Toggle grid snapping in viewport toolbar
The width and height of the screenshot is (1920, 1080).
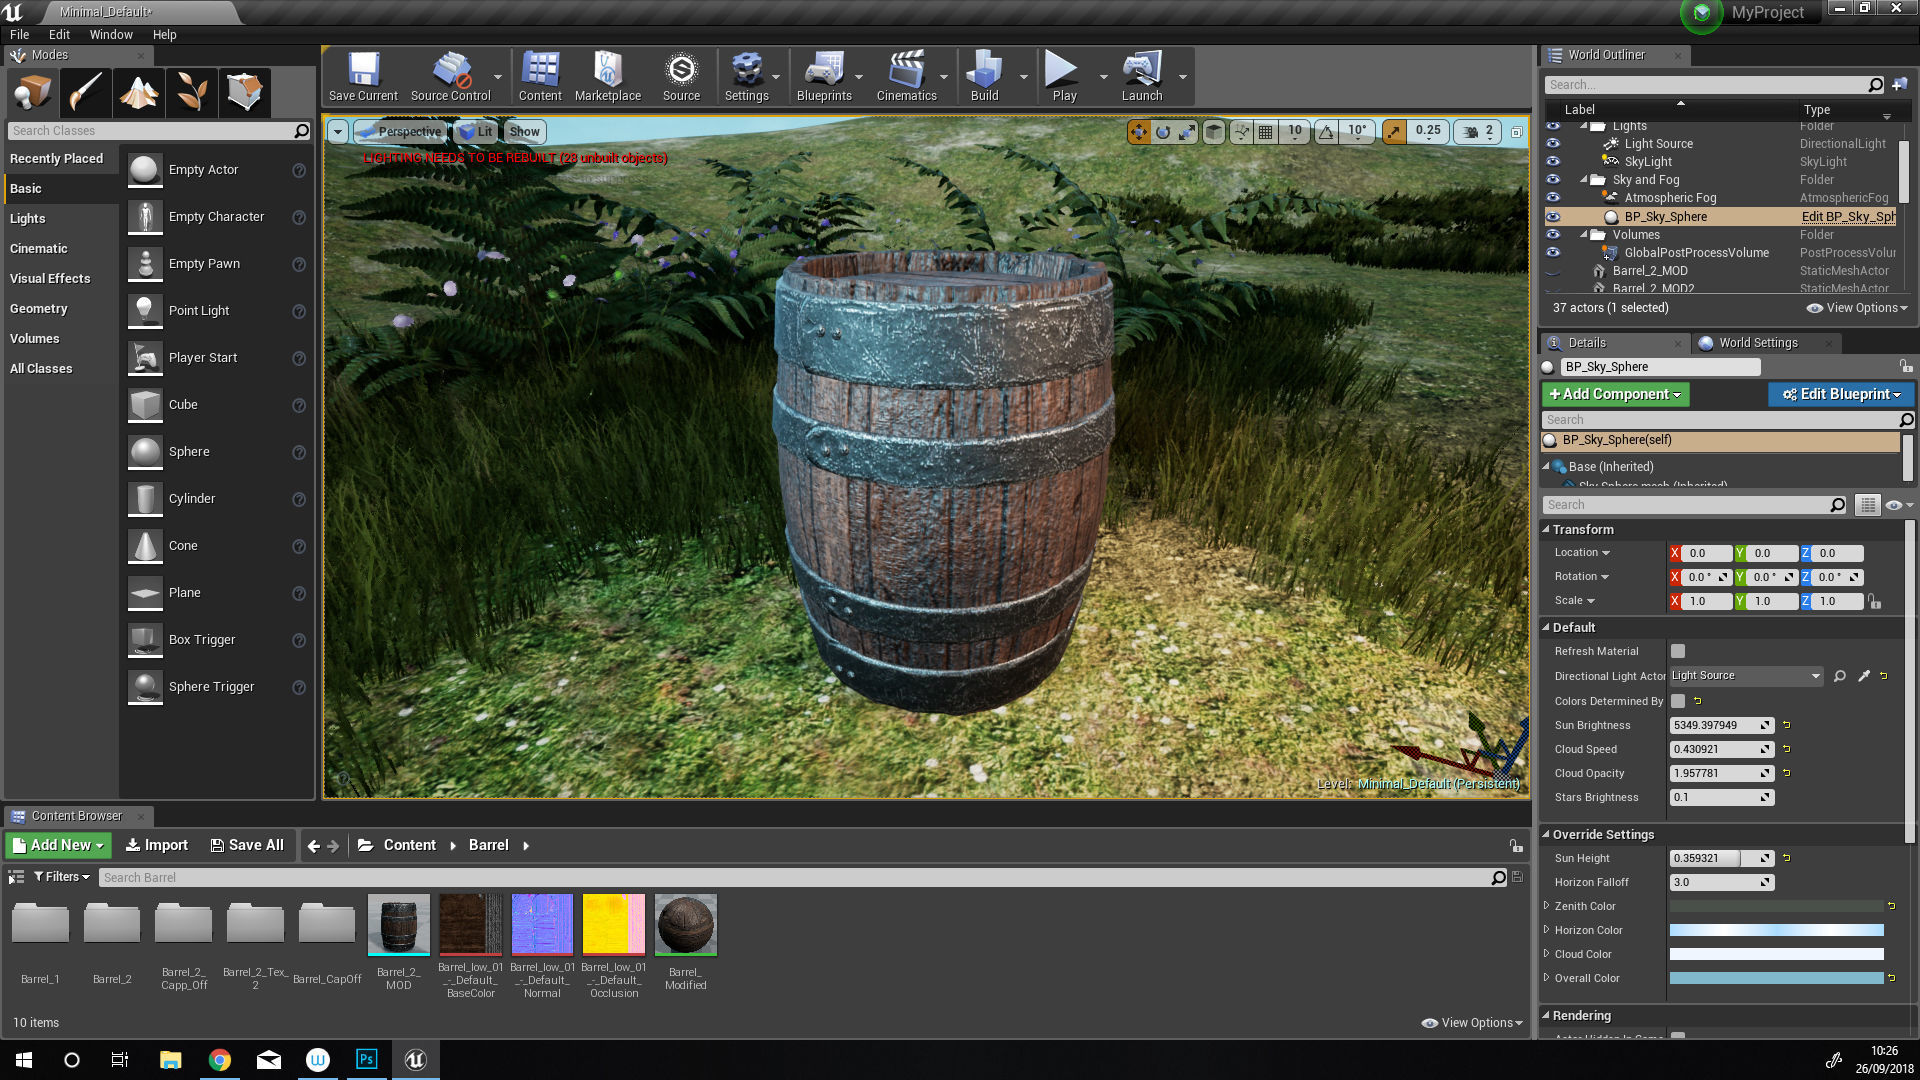(1266, 132)
